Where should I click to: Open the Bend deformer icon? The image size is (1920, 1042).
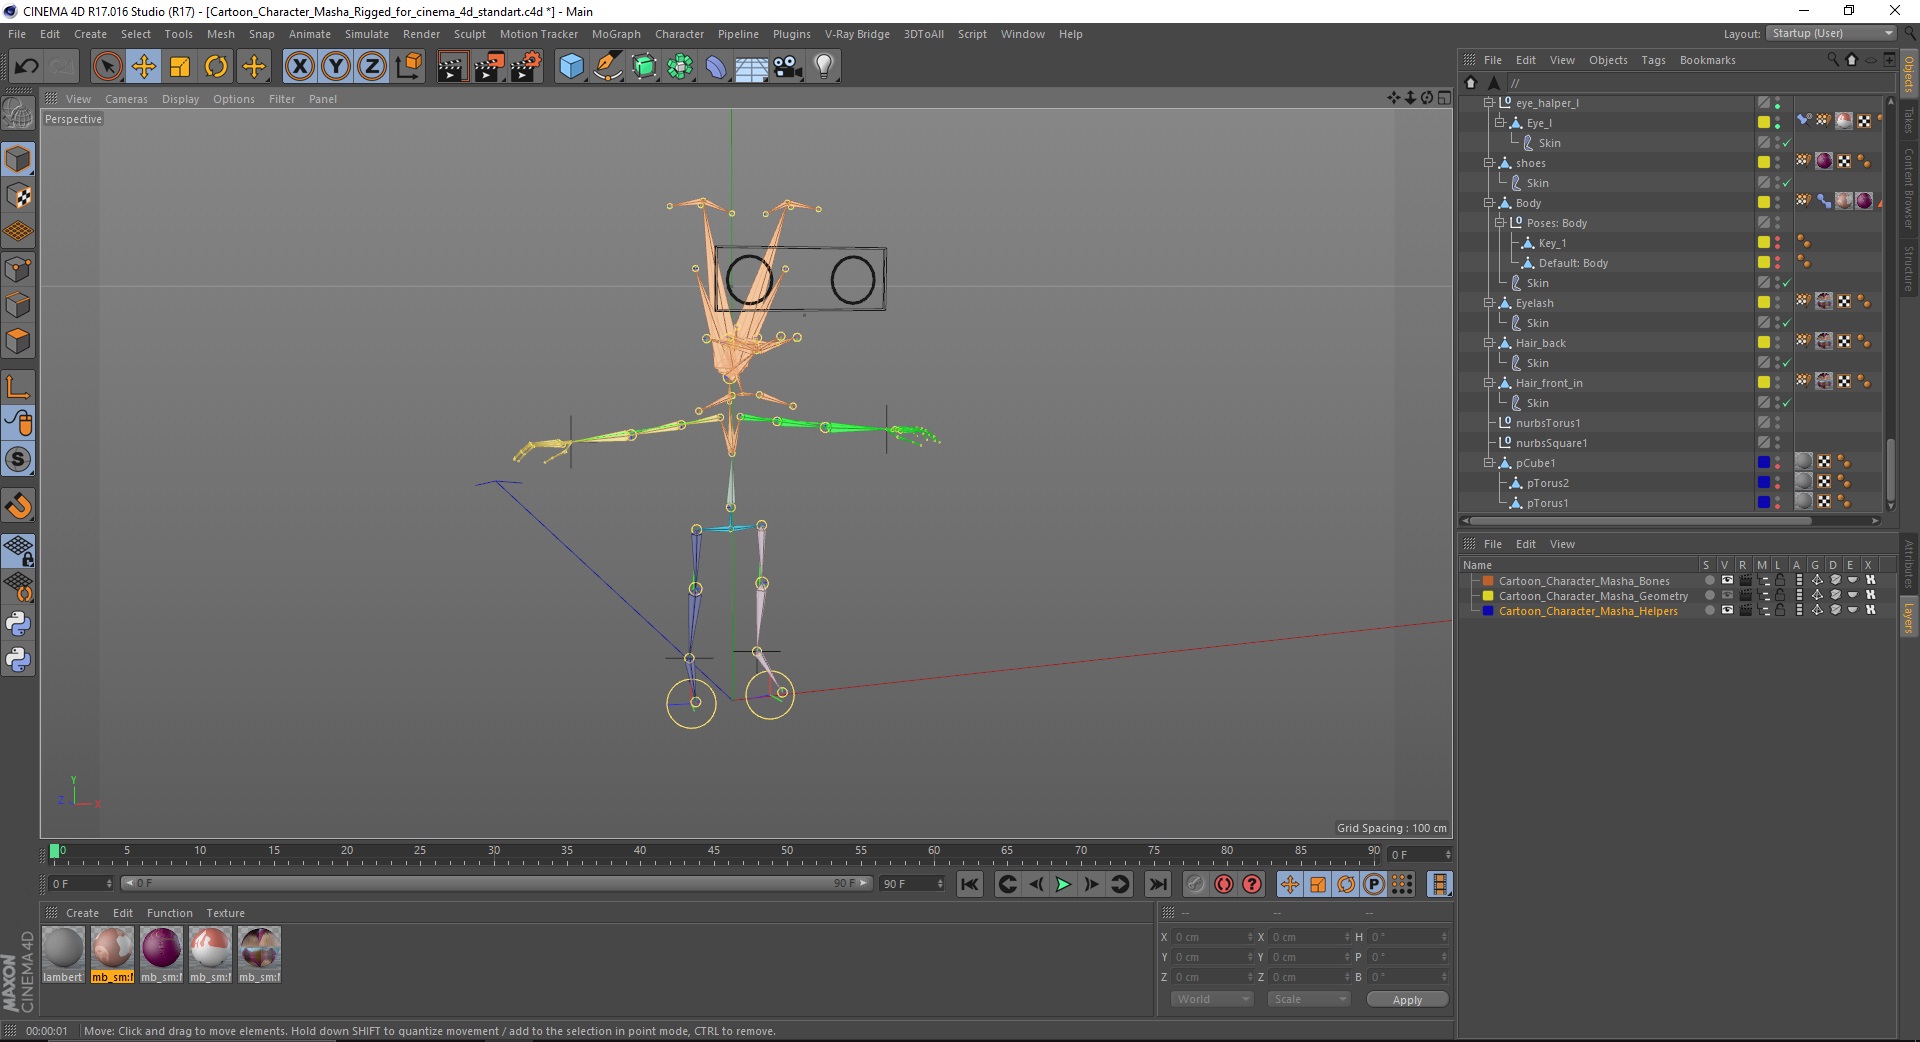pos(716,67)
